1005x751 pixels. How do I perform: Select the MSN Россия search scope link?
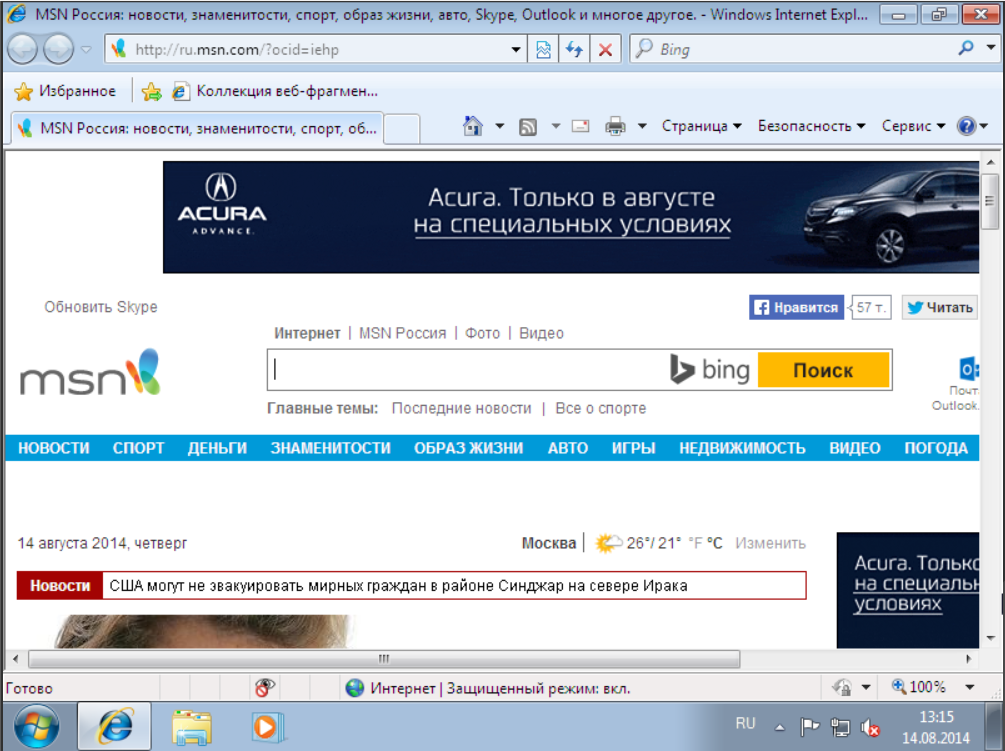coord(403,333)
